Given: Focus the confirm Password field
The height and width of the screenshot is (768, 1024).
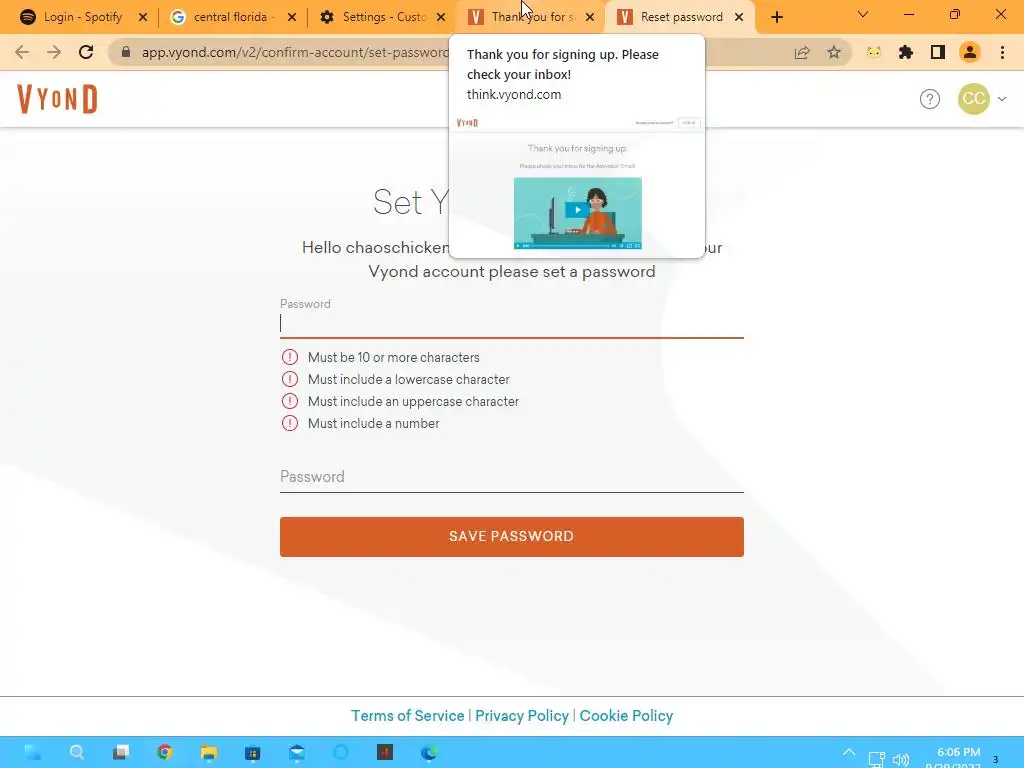Looking at the screenshot, I should (x=511, y=477).
